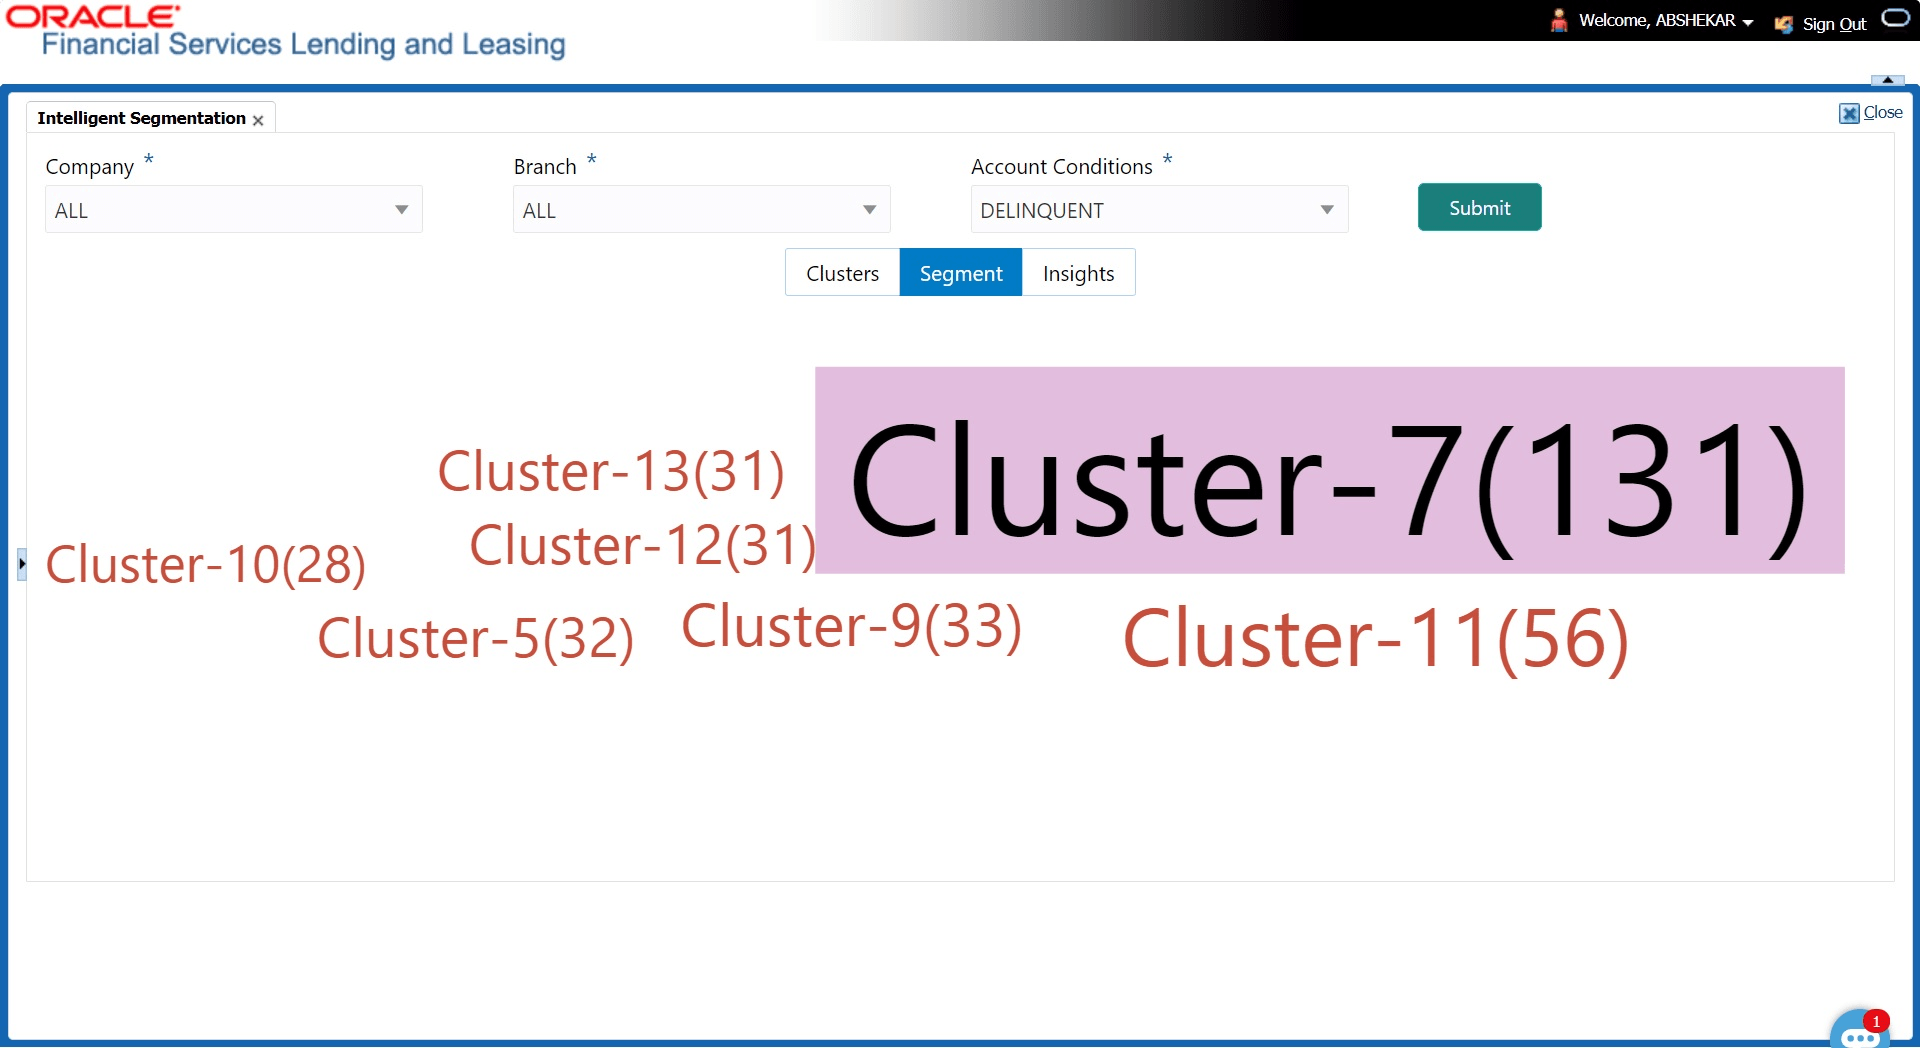Screen dimensions: 1920x1048
Task: Switch to the Insights view
Action: [x=1079, y=272]
